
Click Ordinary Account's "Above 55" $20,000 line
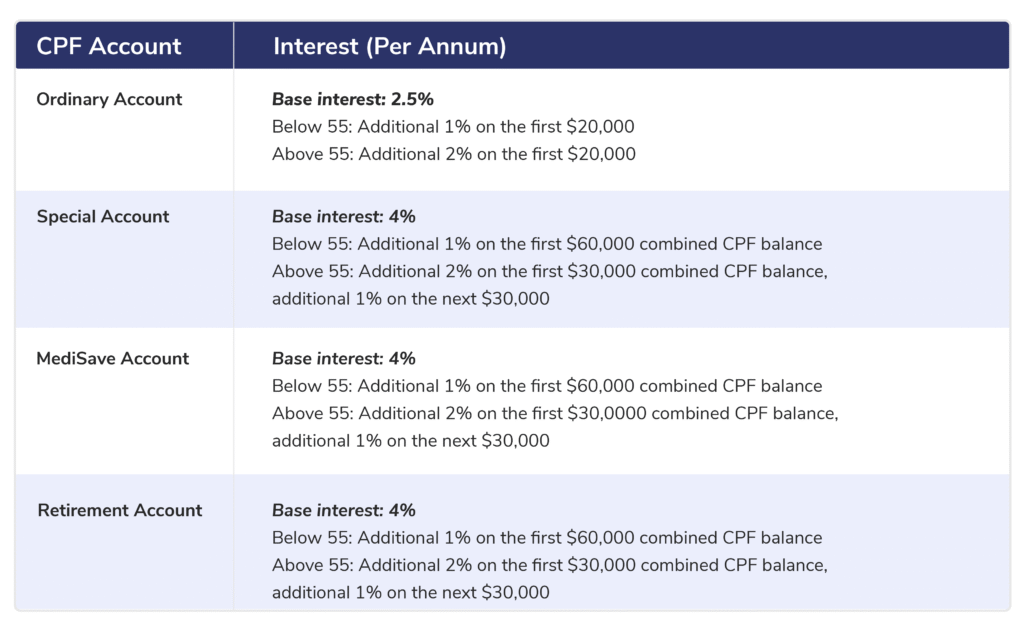pyautogui.click(x=453, y=154)
